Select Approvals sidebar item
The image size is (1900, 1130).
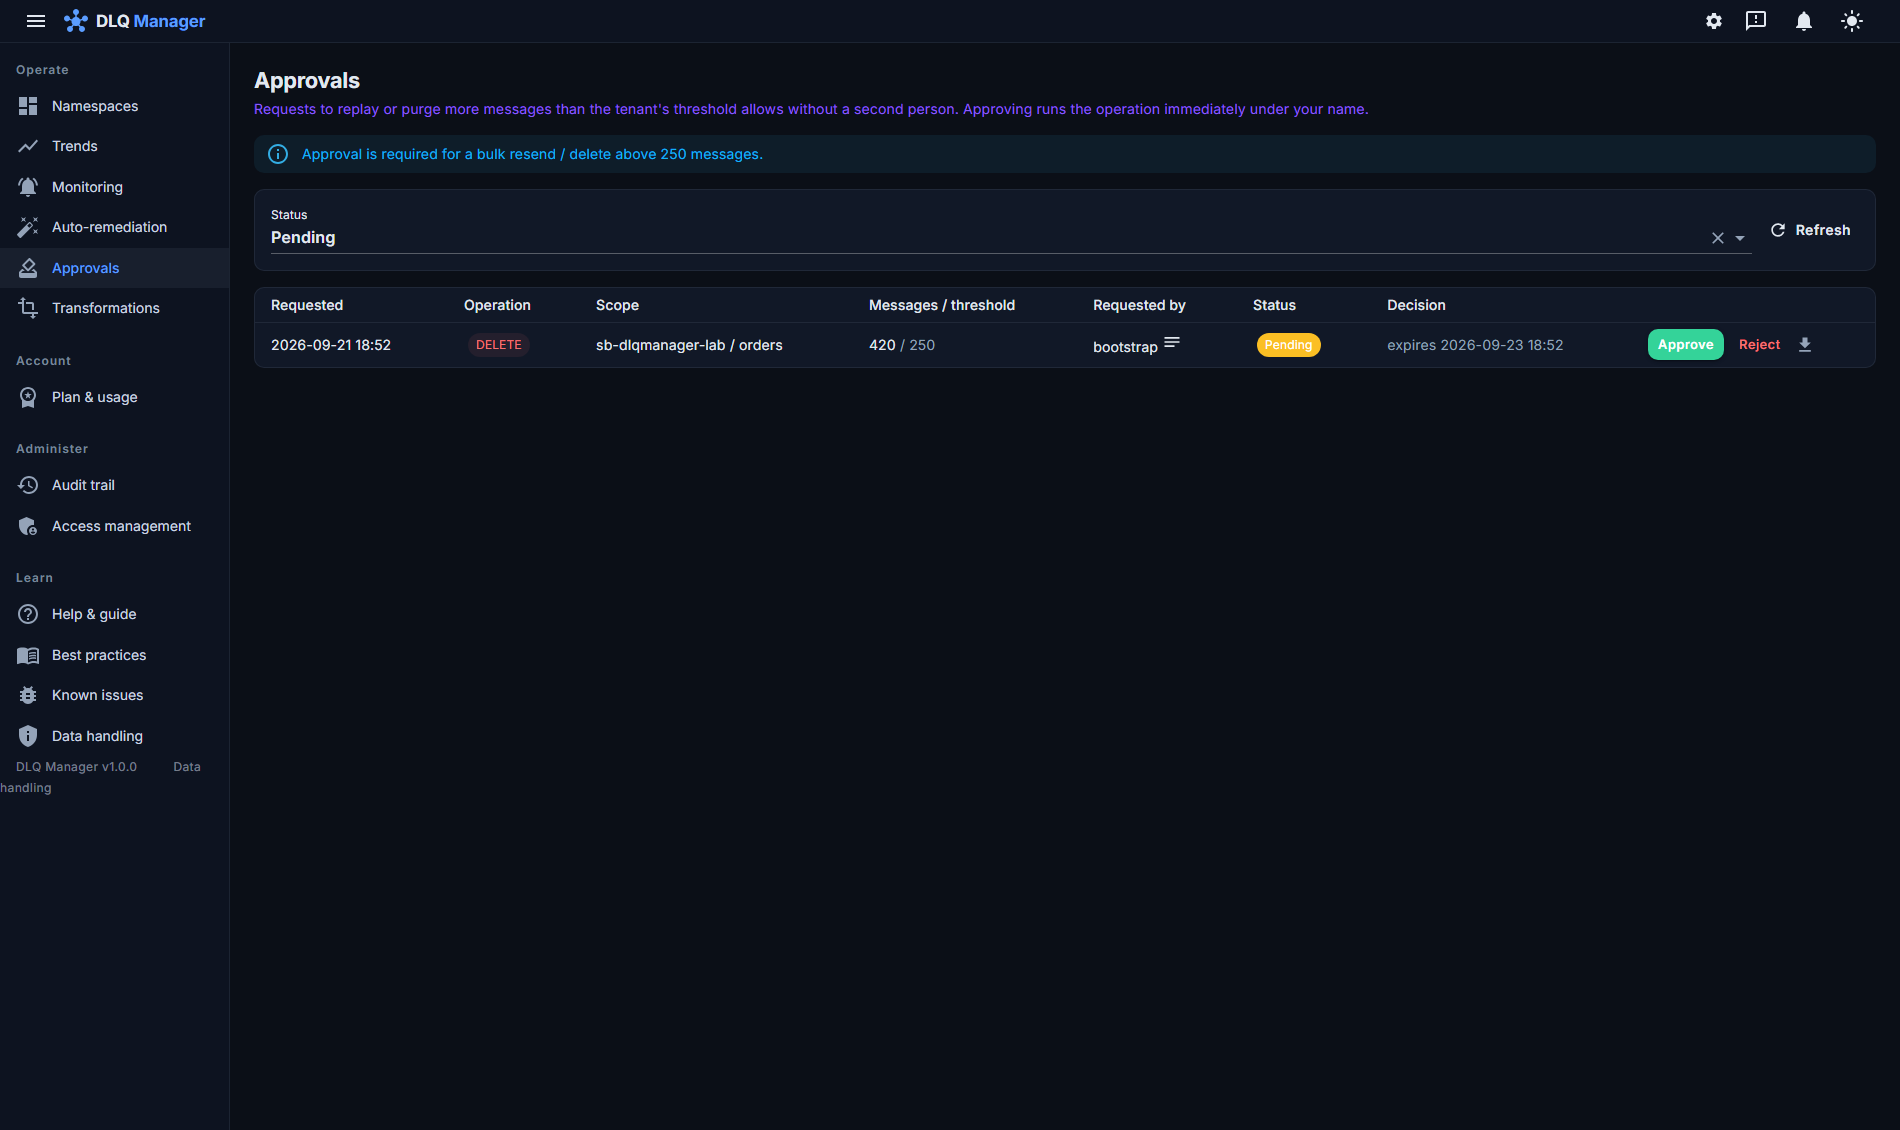pyautogui.click(x=115, y=268)
